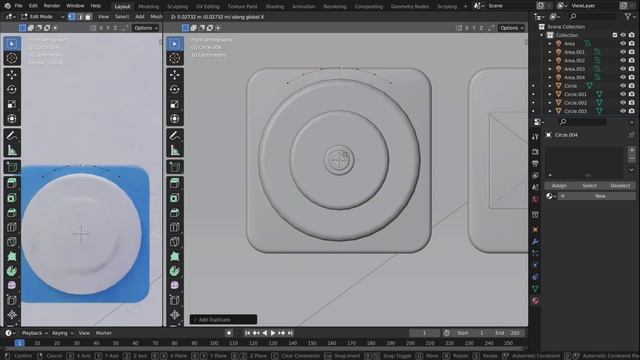The height and width of the screenshot is (360, 640).
Task: Open the World properties tab
Action: tap(535, 200)
